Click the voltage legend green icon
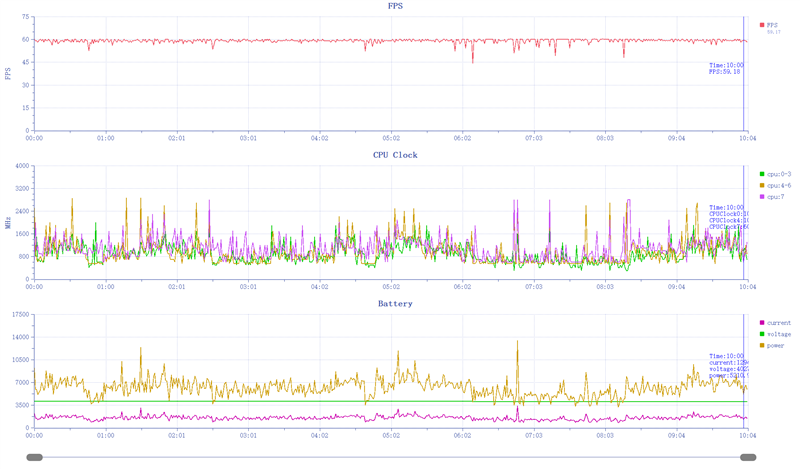 coord(762,334)
